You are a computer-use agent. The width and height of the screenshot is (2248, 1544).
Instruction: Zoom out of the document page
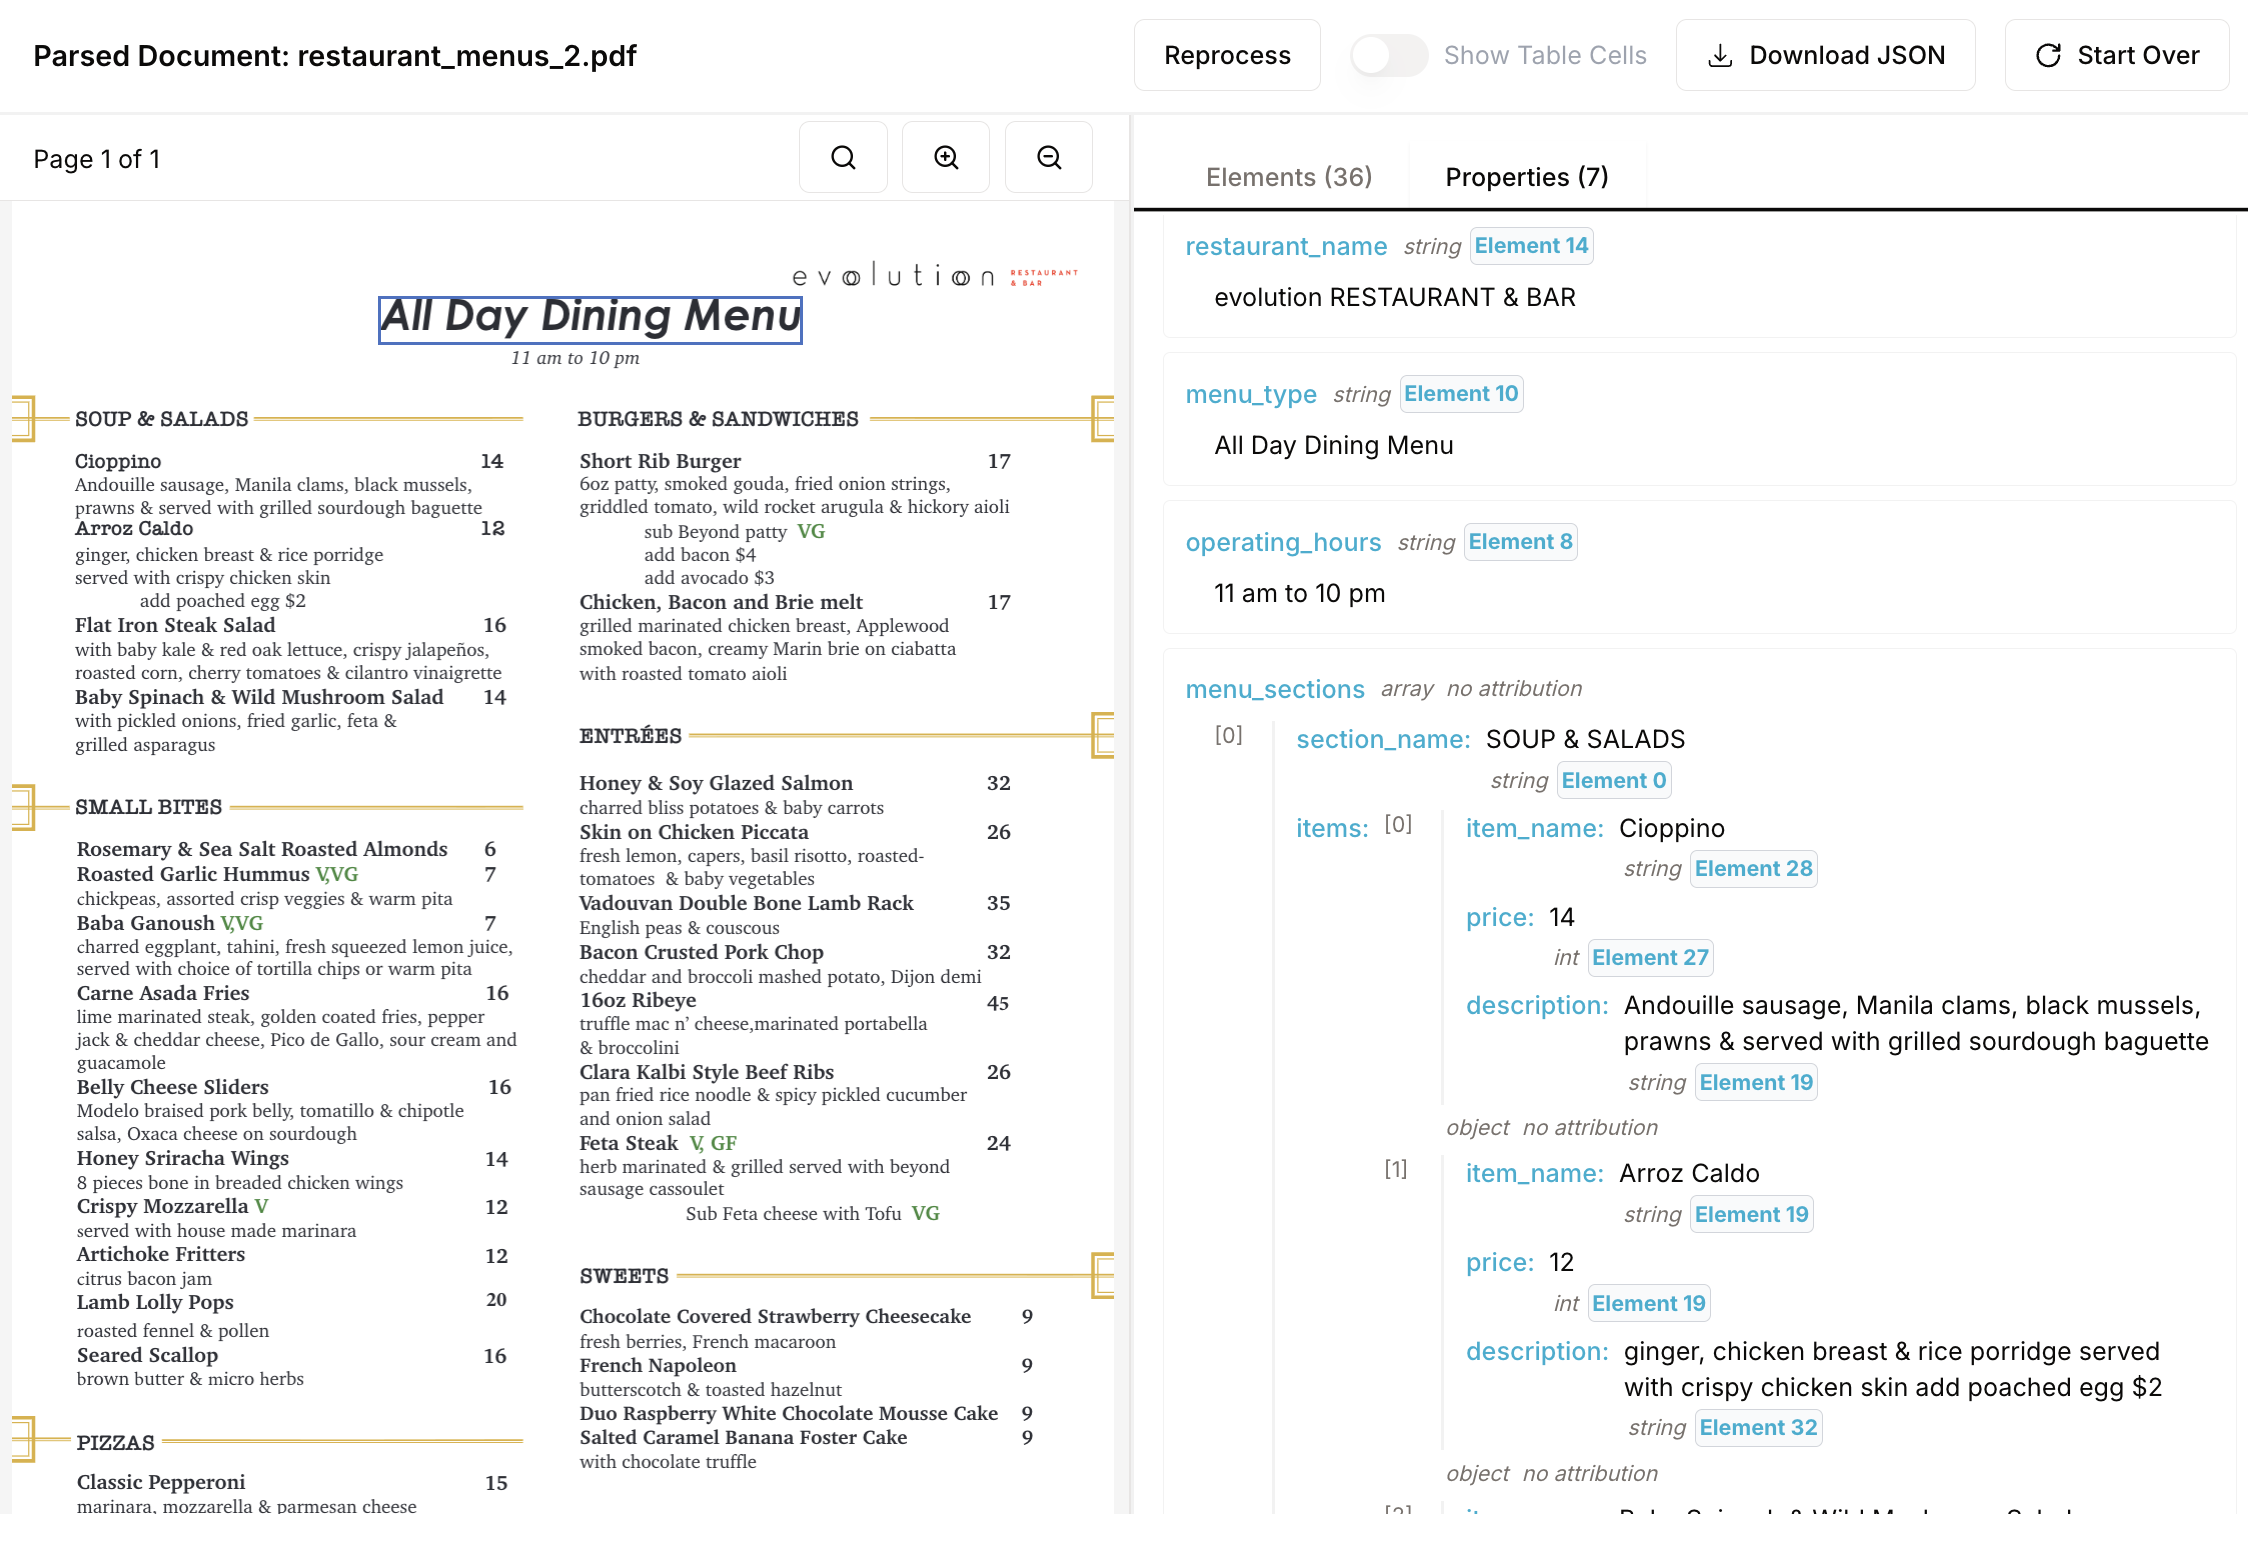click(x=1048, y=157)
